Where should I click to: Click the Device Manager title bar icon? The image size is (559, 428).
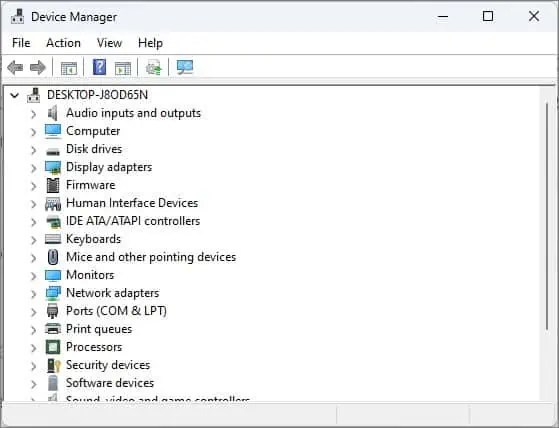(x=17, y=16)
